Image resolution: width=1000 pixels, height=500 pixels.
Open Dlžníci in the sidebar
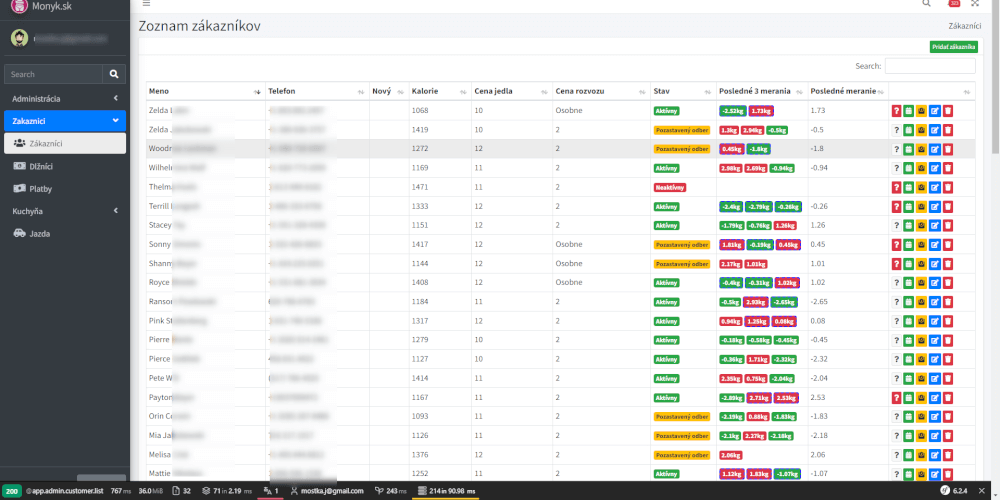point(40,165)
